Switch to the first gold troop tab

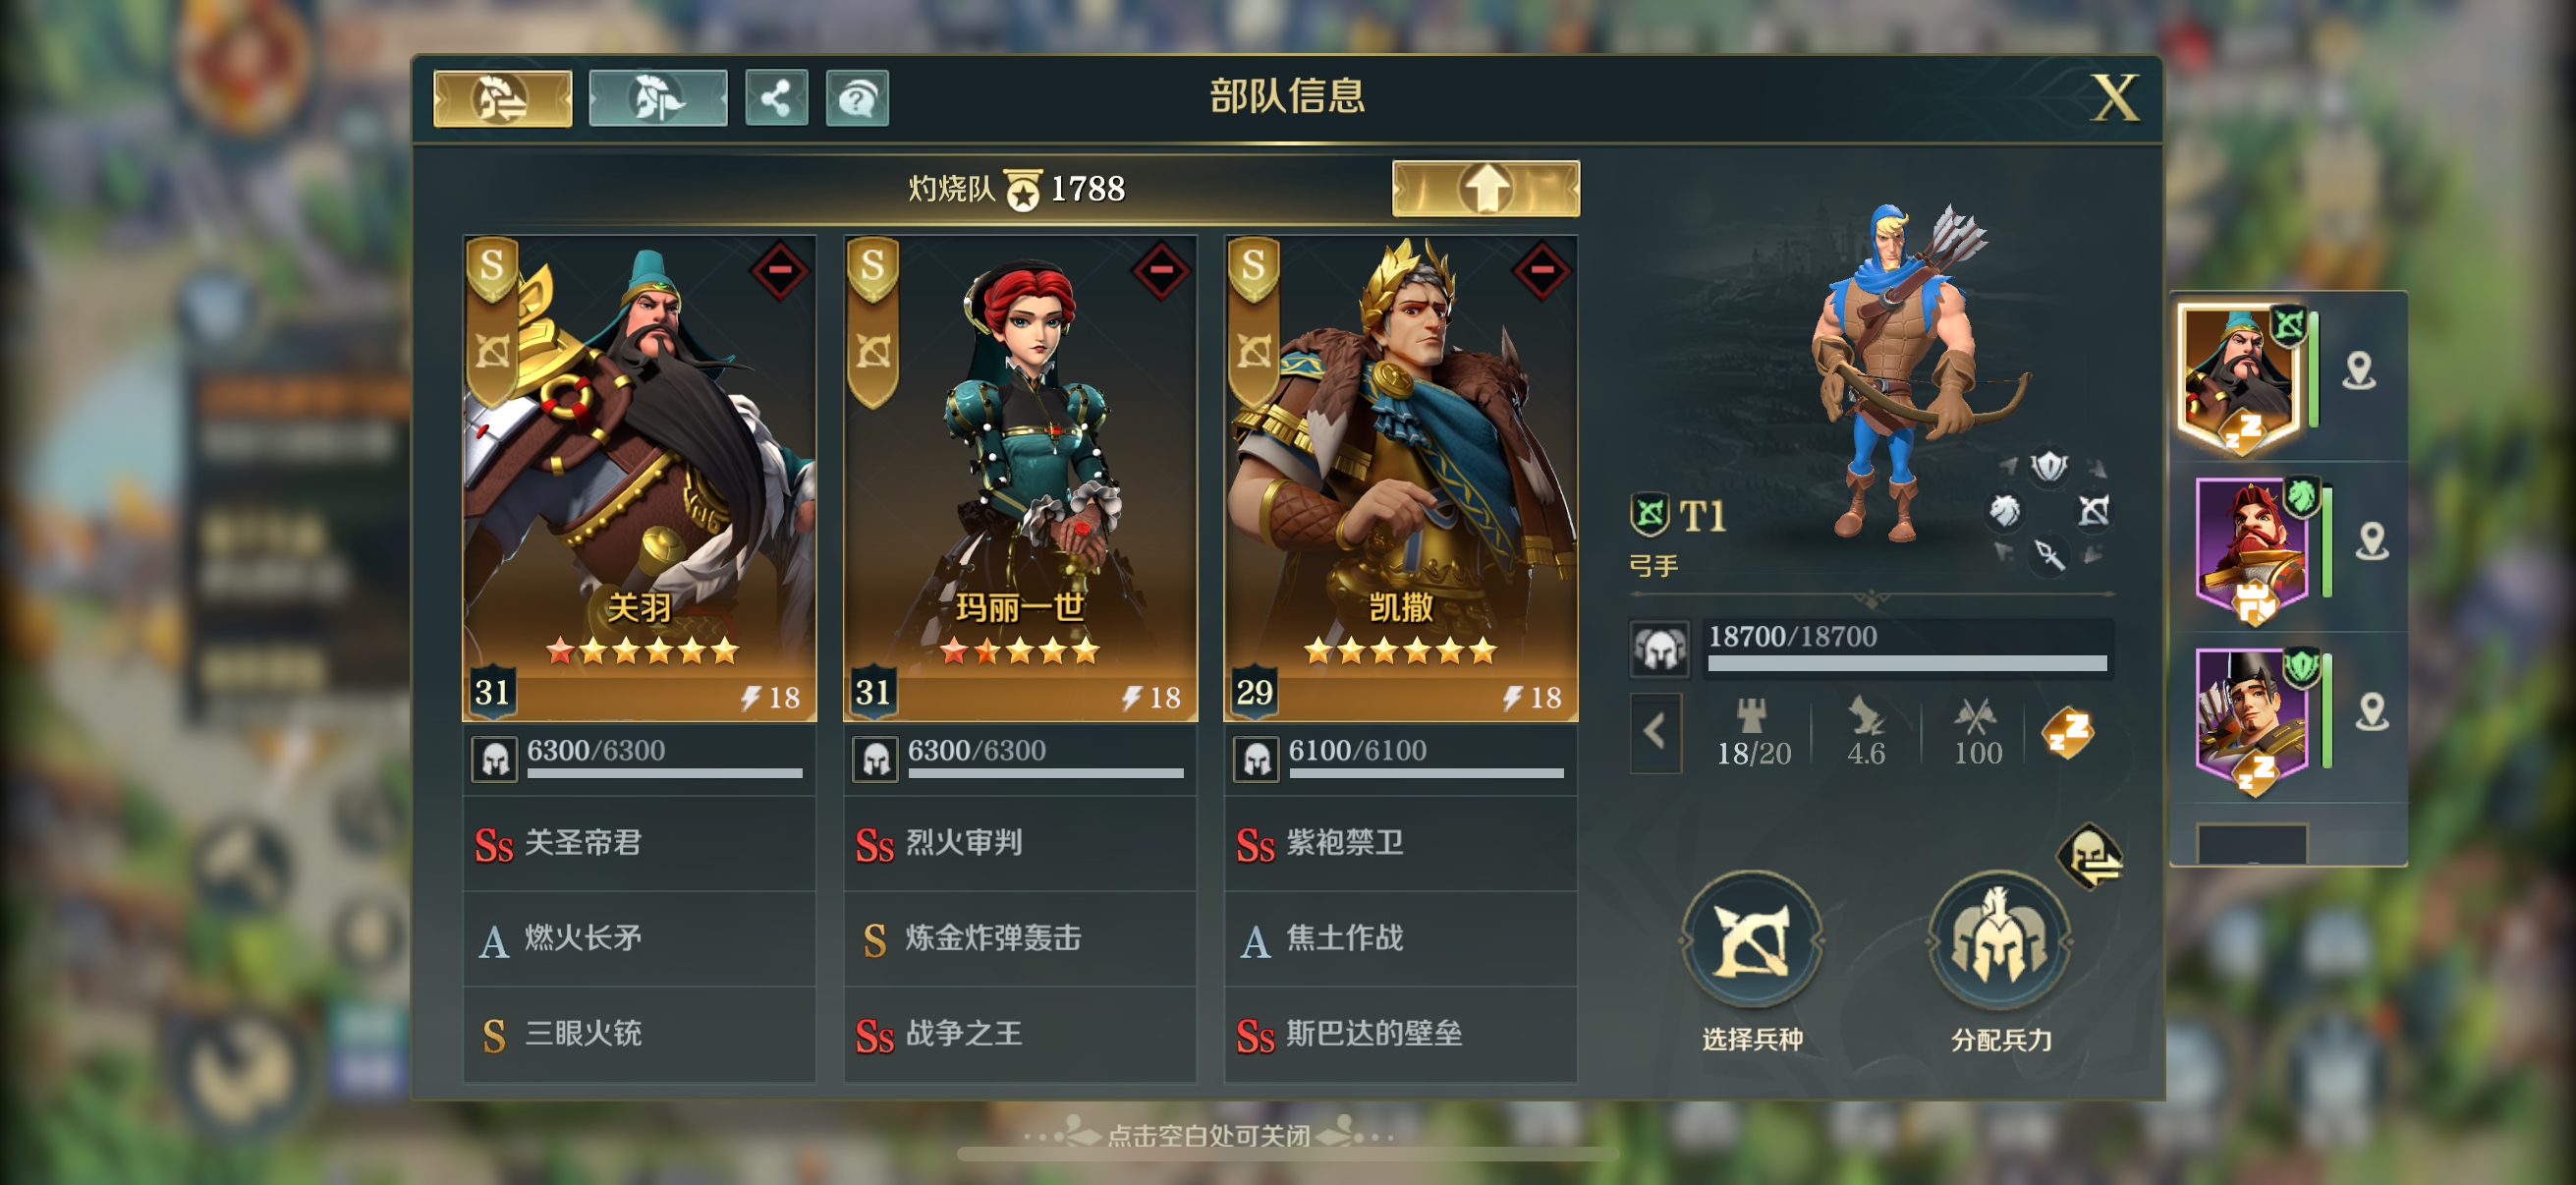pos(502,98)
